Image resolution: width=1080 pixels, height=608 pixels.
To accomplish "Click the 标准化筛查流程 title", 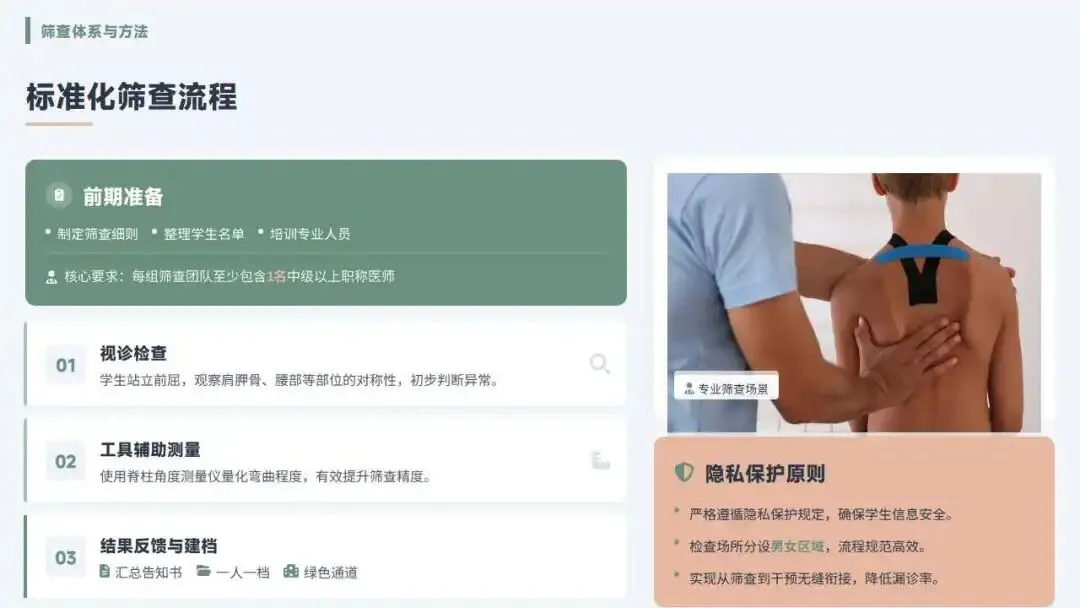I will (x=132, y=97).
